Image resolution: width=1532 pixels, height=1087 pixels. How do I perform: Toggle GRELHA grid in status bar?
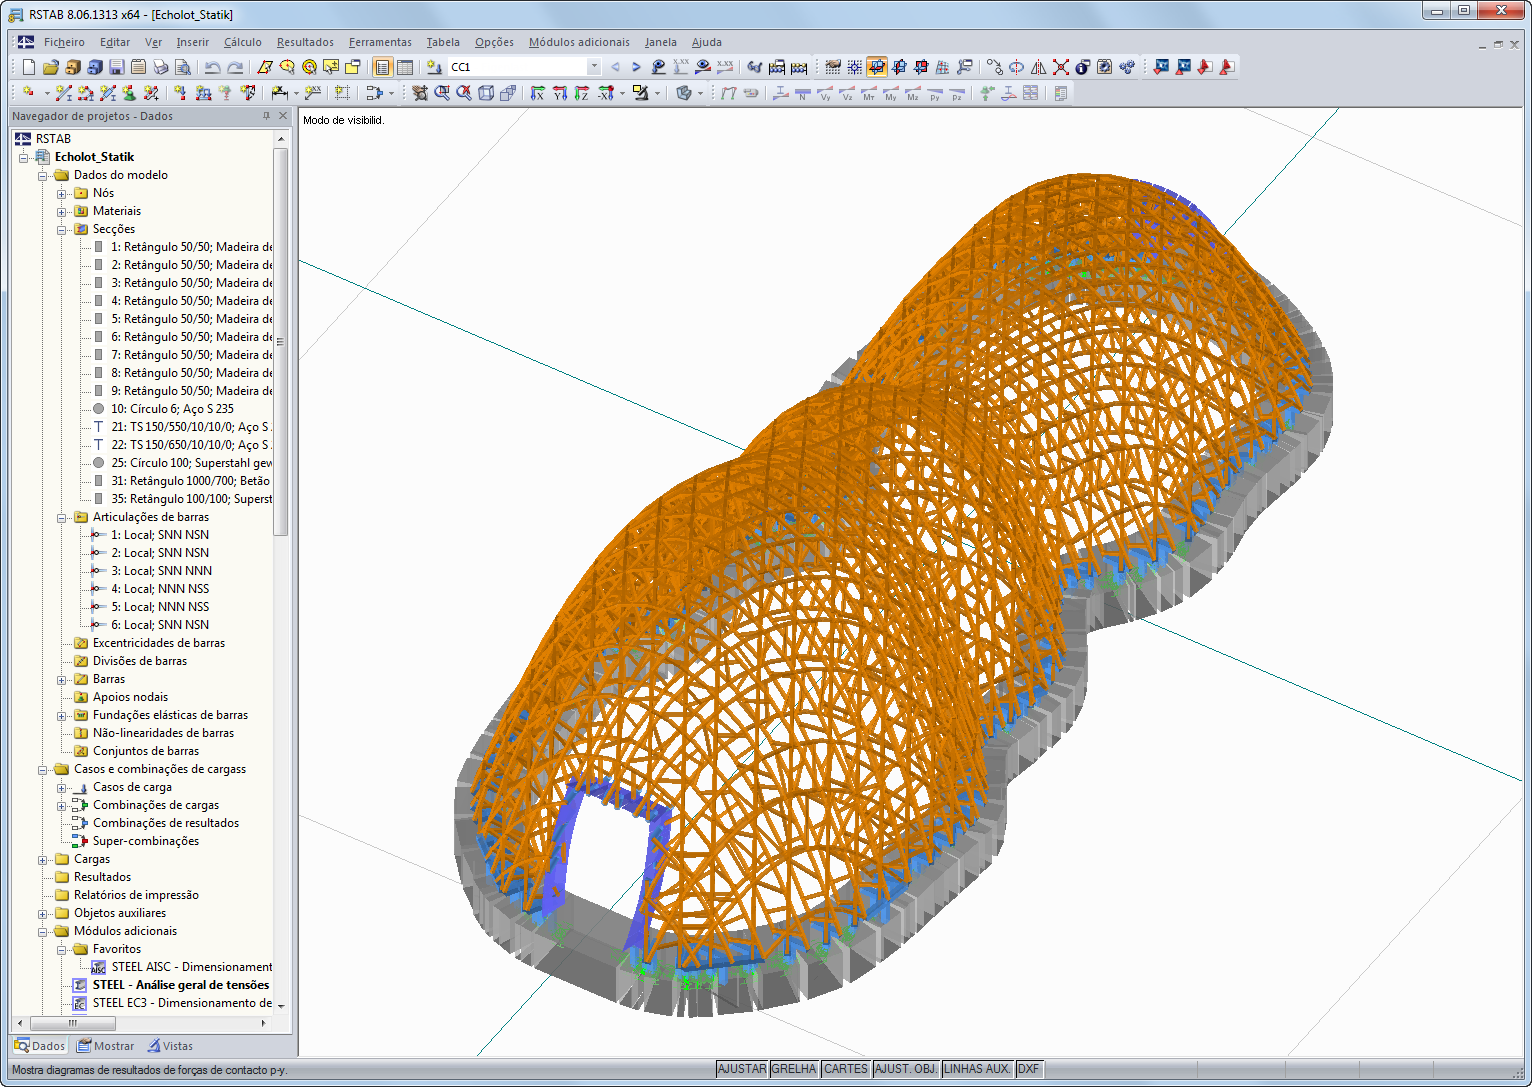(794, 1069)
